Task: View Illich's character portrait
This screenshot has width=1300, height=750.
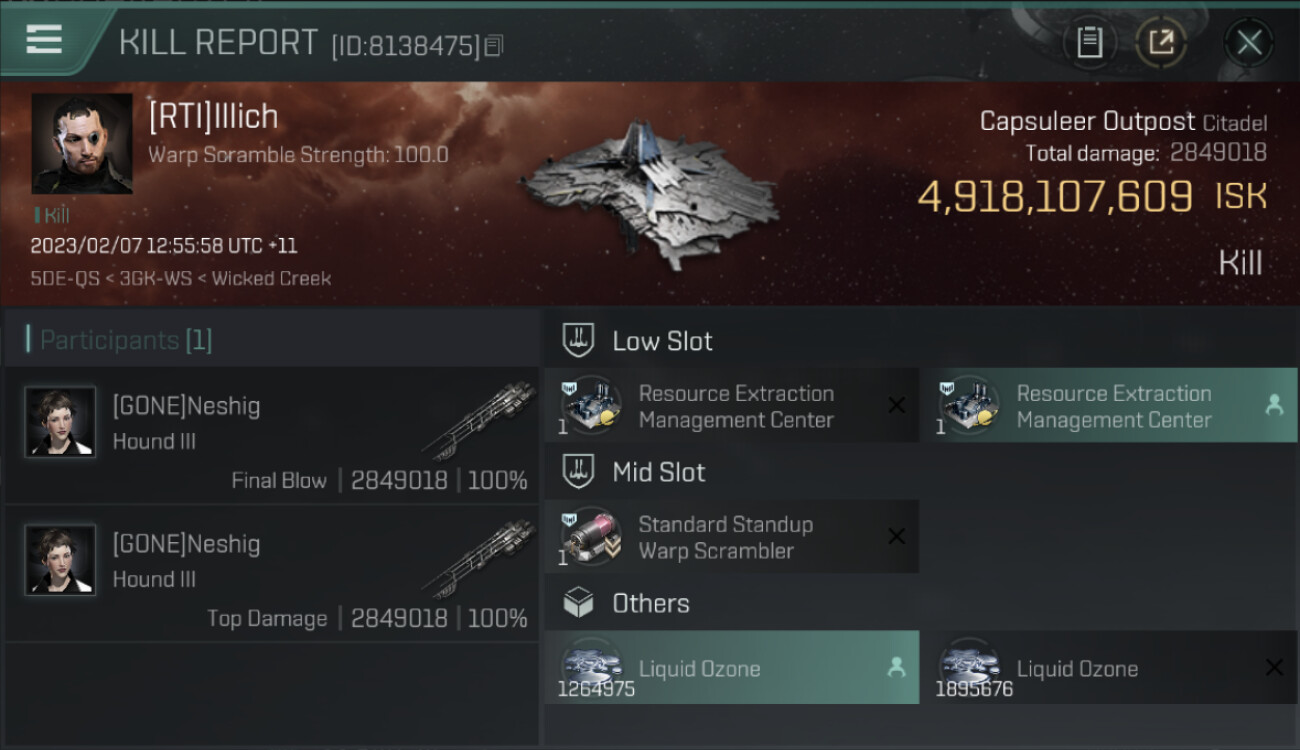Action: tap(82, 144)
